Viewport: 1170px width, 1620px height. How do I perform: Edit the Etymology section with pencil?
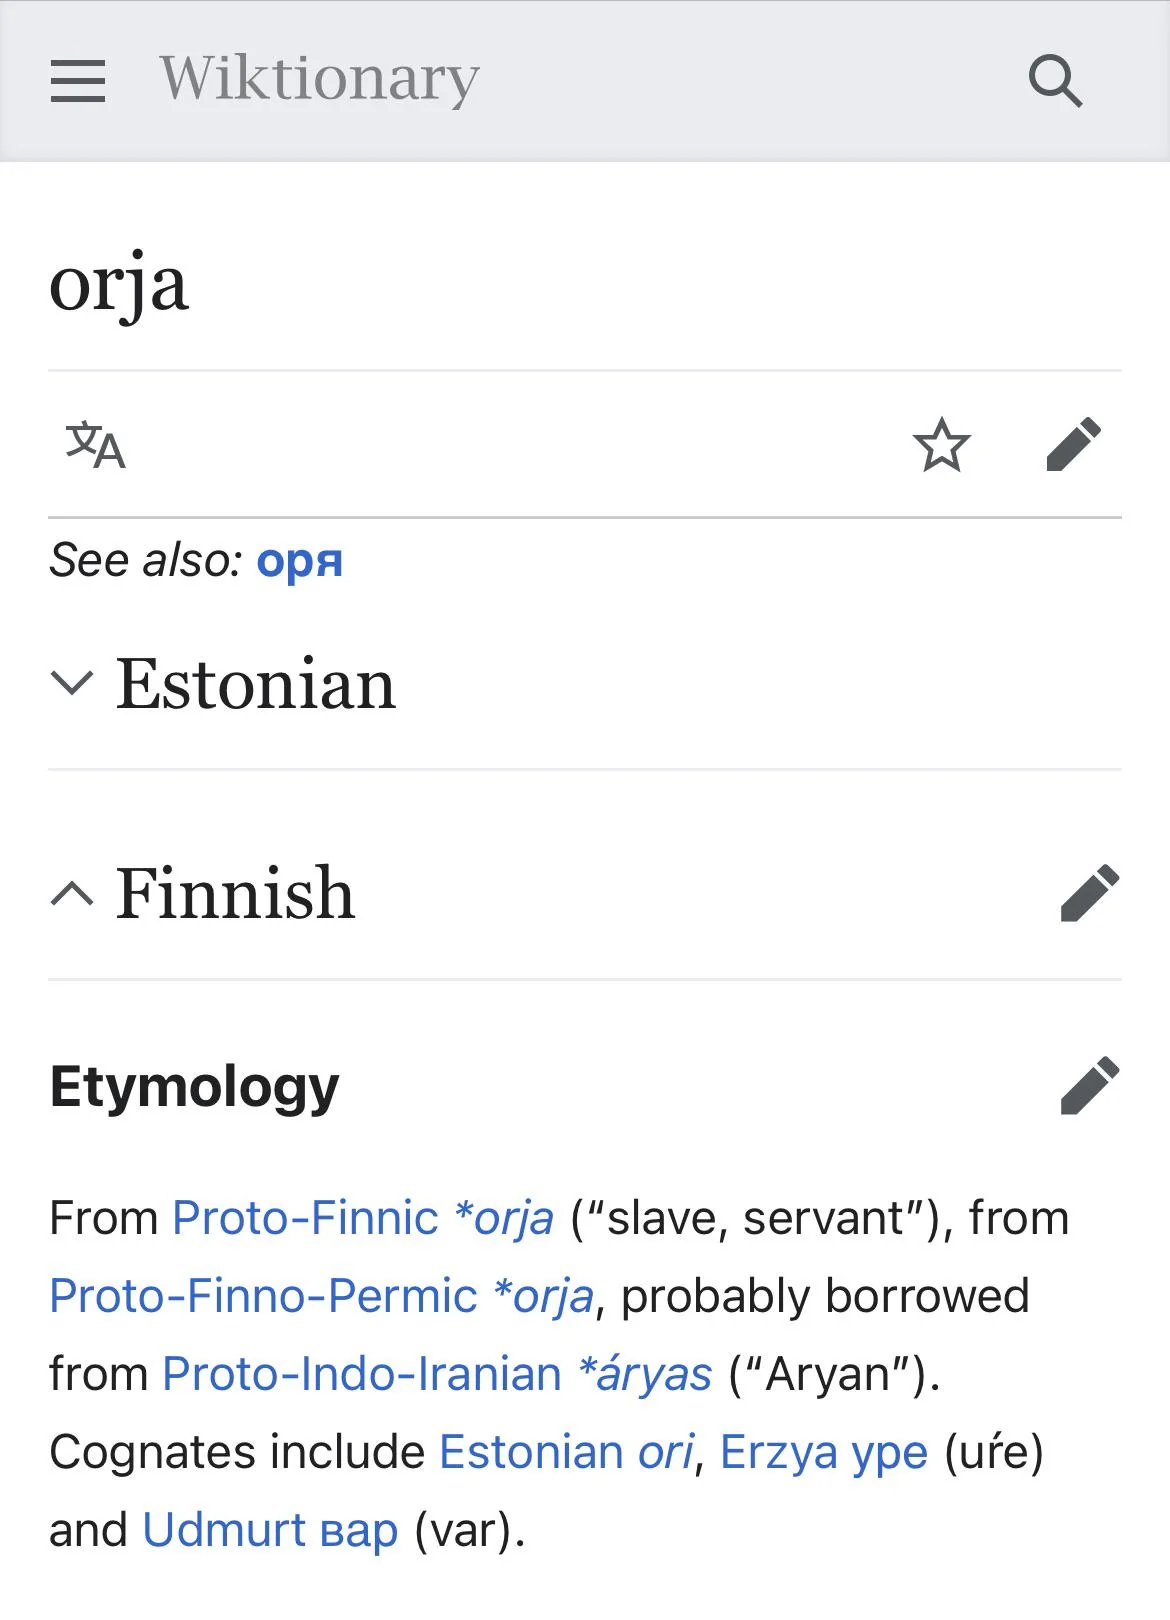1089,1085
